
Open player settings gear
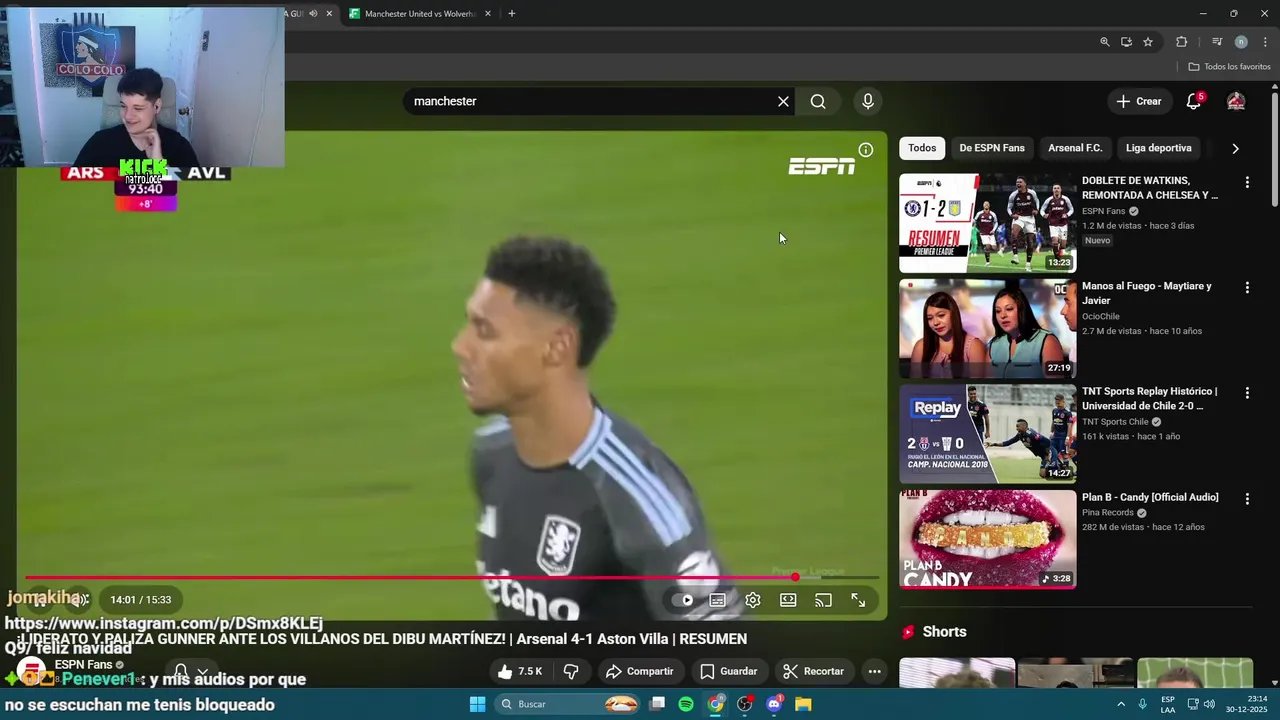tap(753, 600)
